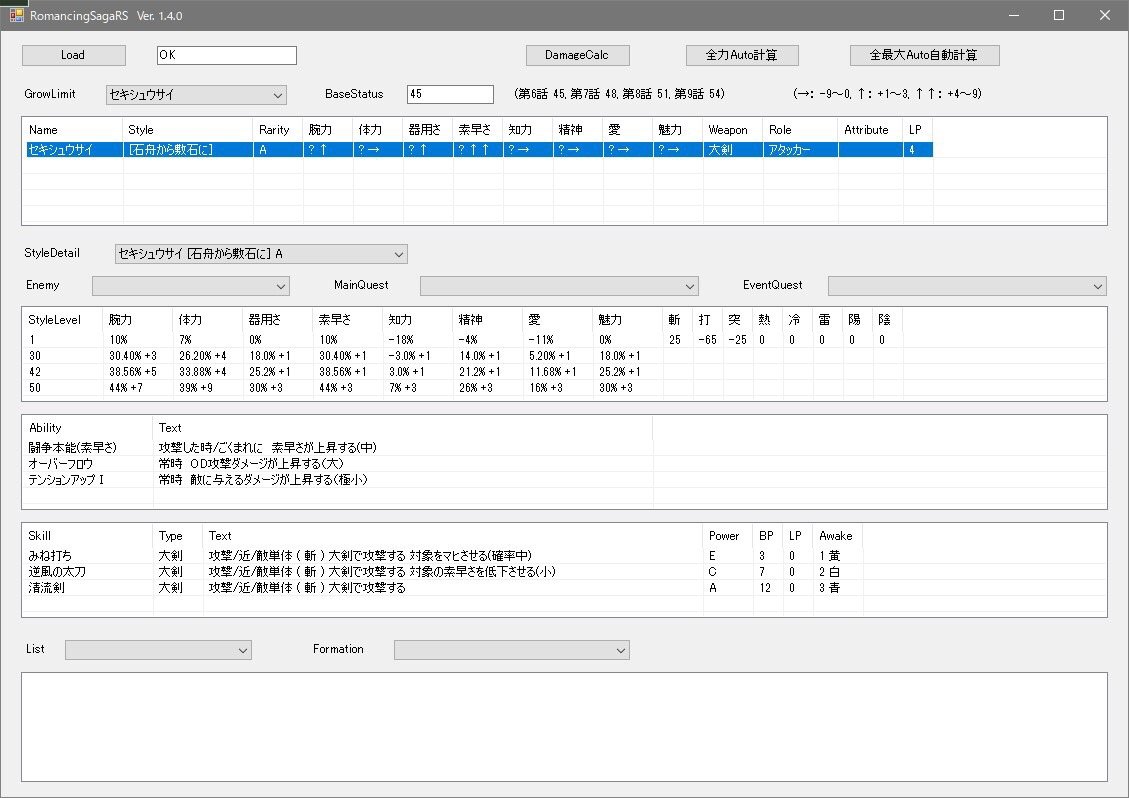Open the Enemy dropdown
This screenshot has width=1129, height=798.
(191, 286)
